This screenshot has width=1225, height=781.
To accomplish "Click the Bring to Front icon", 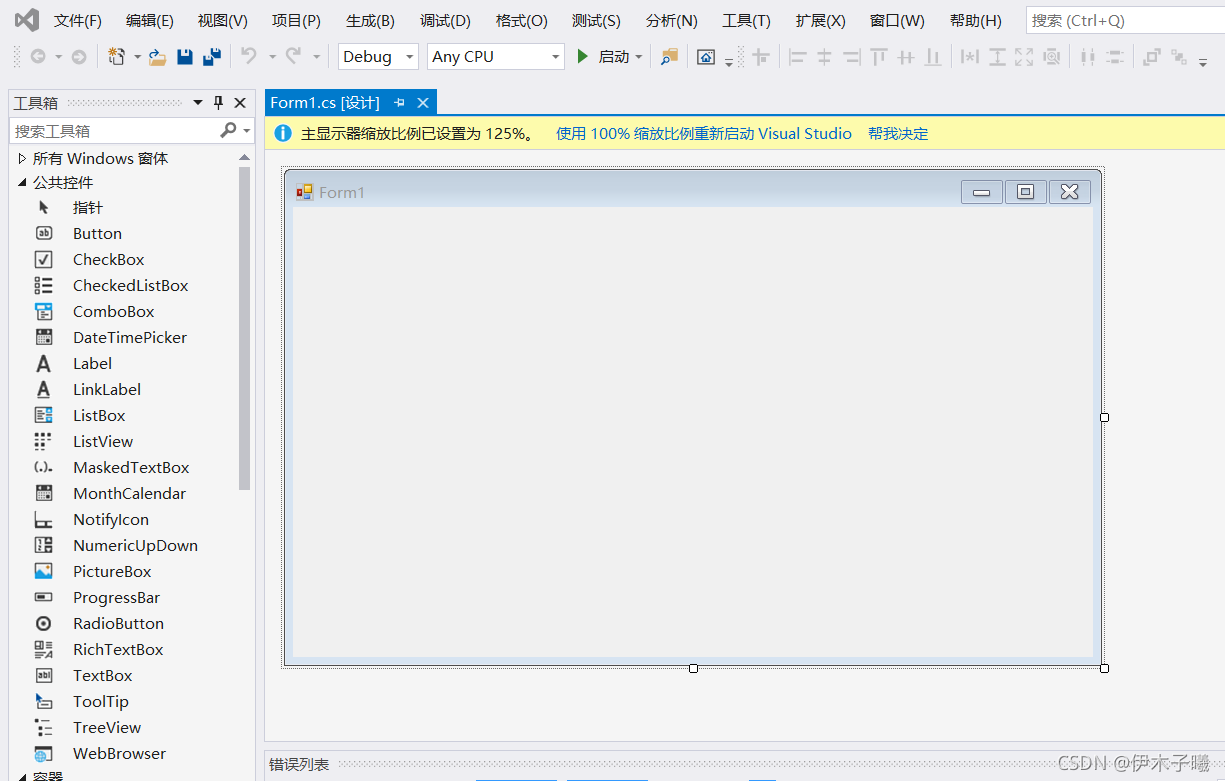I will 1151,57.
